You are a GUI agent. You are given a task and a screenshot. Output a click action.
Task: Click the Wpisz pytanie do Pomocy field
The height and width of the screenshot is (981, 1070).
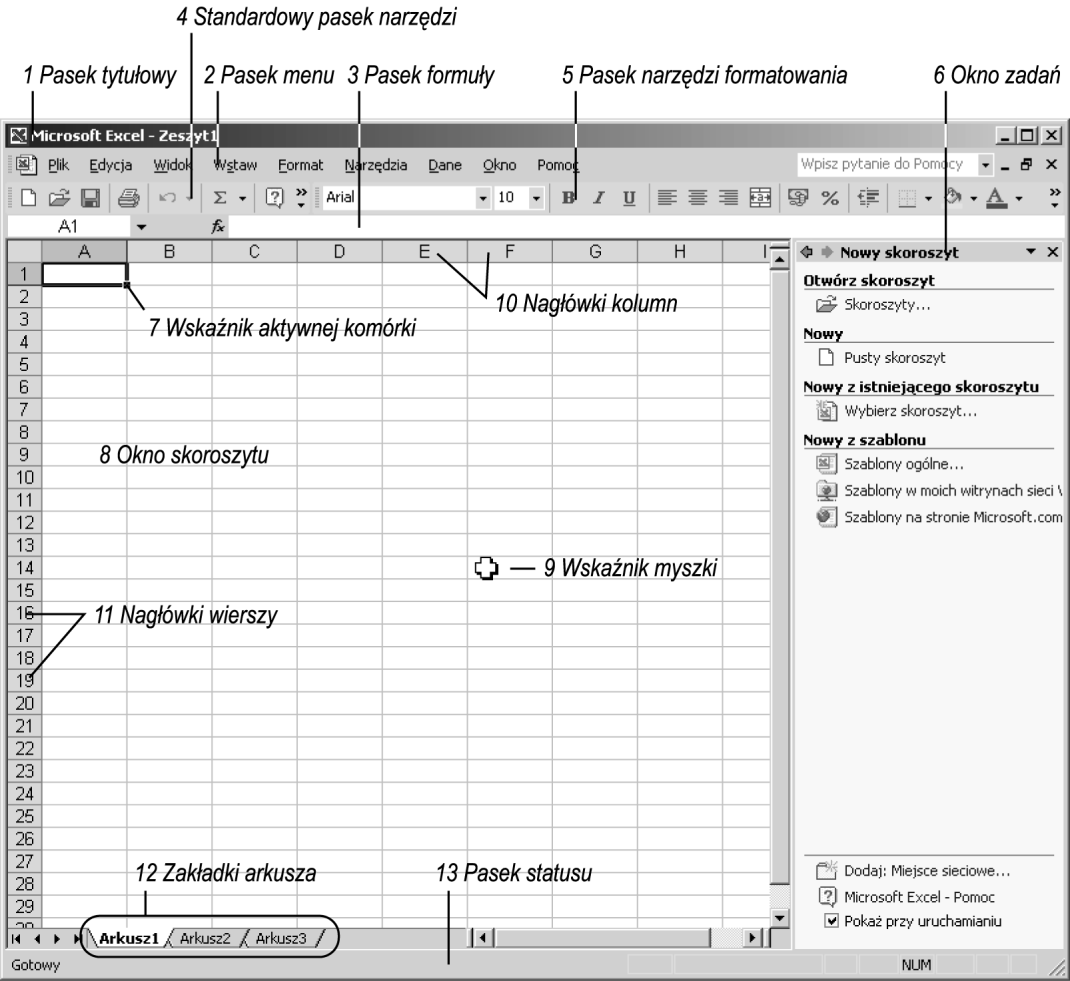coord(886,164)
